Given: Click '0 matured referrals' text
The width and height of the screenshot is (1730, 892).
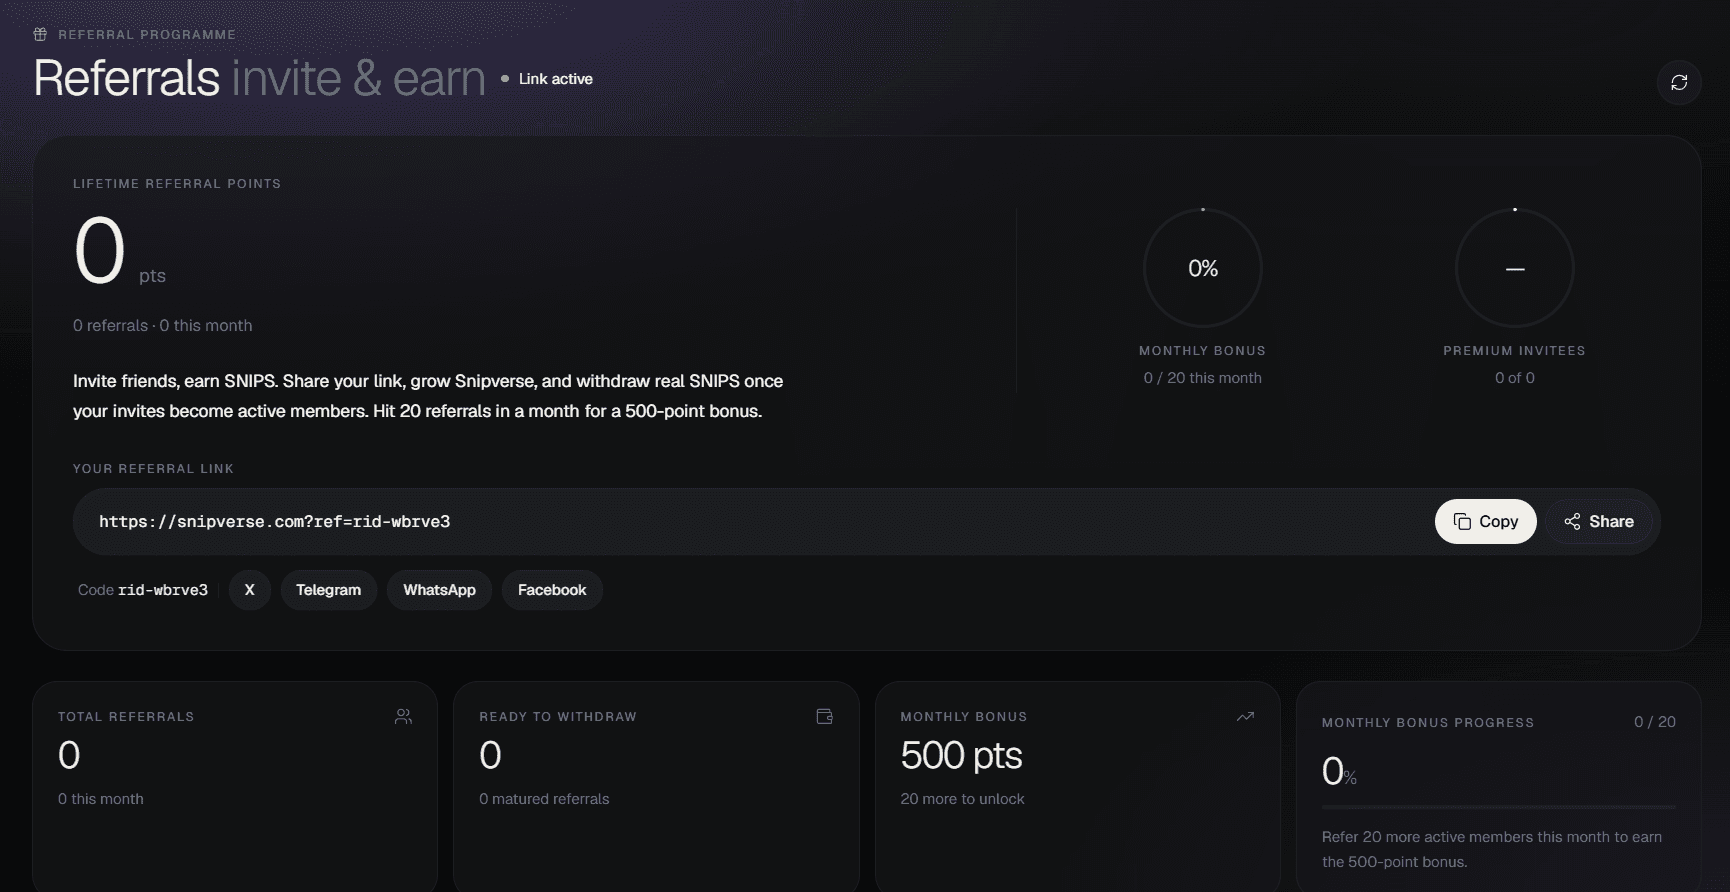Looking at the screenshot, I should [544, 799].
